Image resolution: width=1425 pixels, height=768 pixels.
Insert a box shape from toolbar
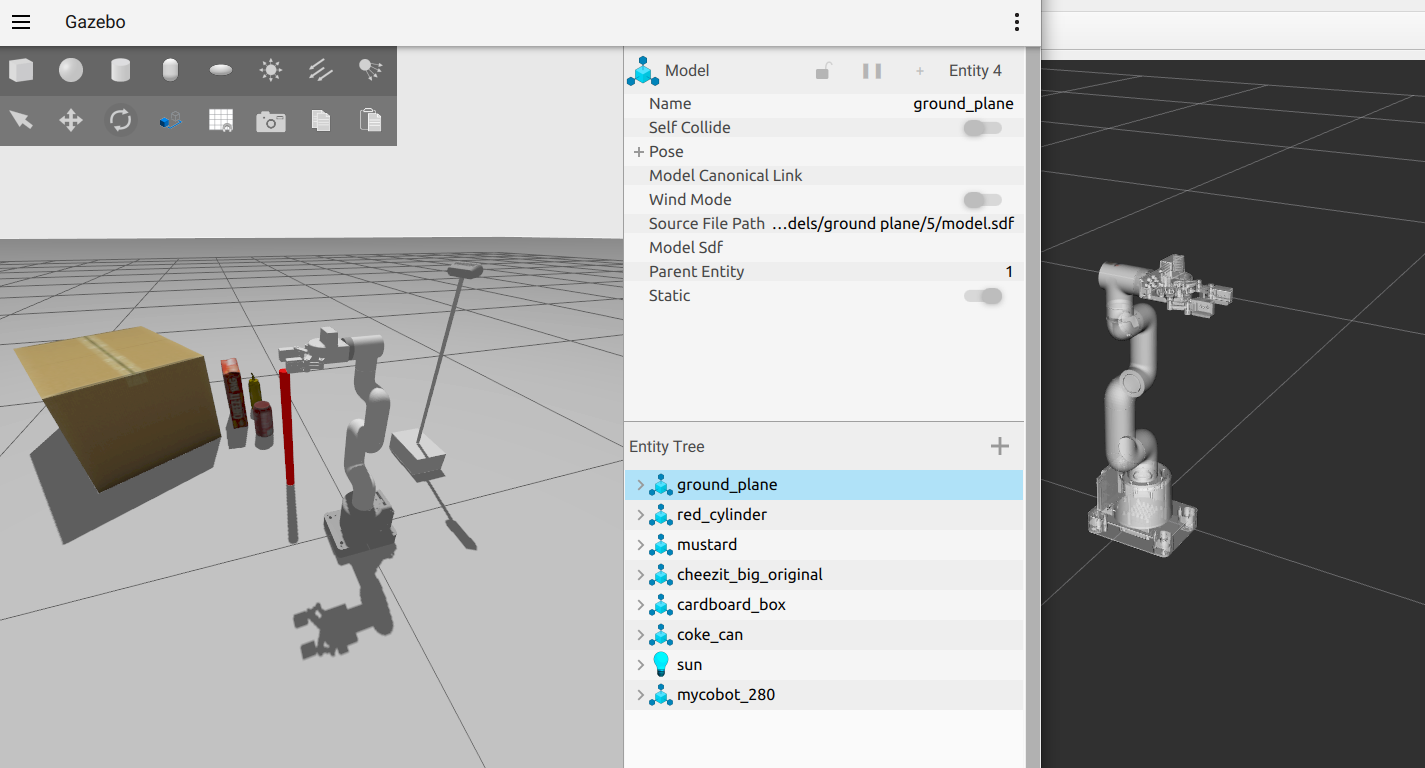pyautogui.click(x=21, y=70)
